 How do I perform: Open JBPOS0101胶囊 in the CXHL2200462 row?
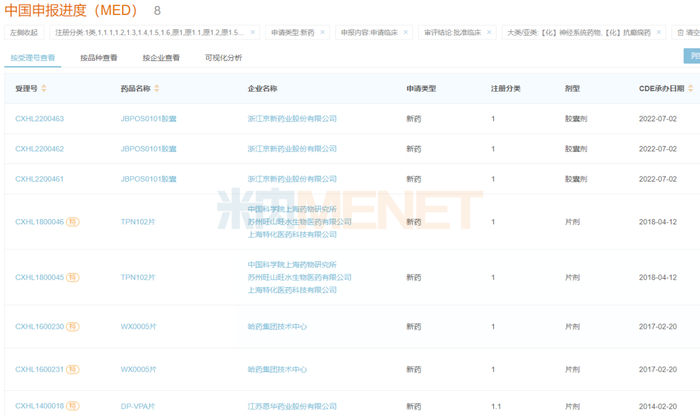[x=149, y=149]
